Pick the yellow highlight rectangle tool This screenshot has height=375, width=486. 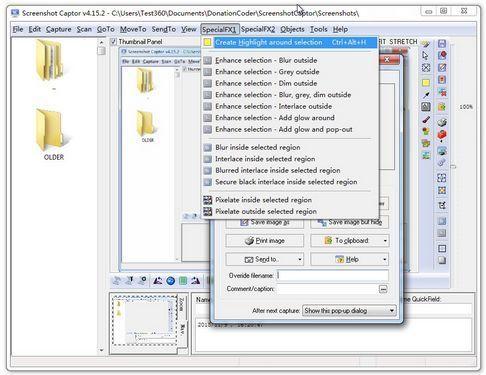pos(426,83)
